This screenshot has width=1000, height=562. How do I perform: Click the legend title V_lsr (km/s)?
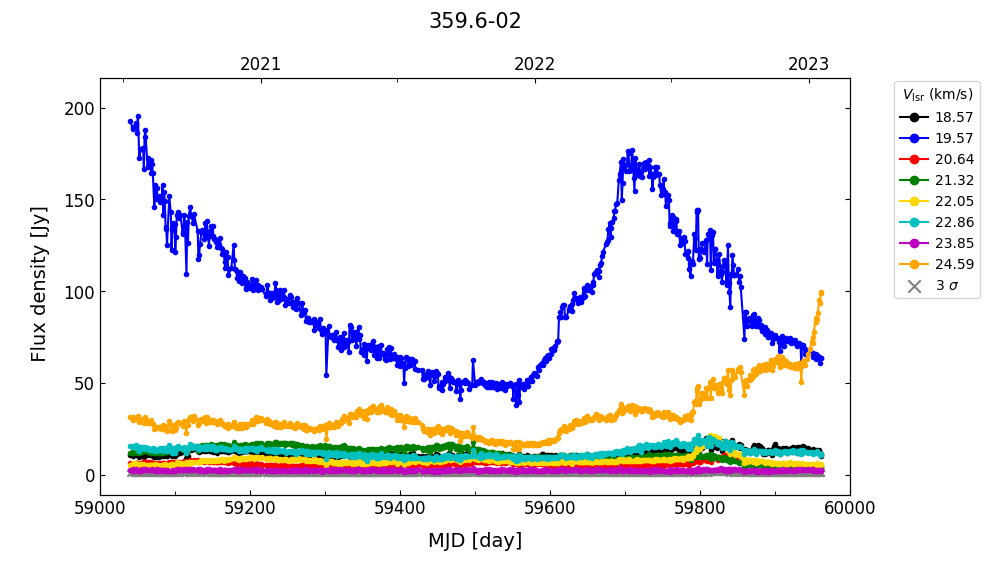[937, 95]
